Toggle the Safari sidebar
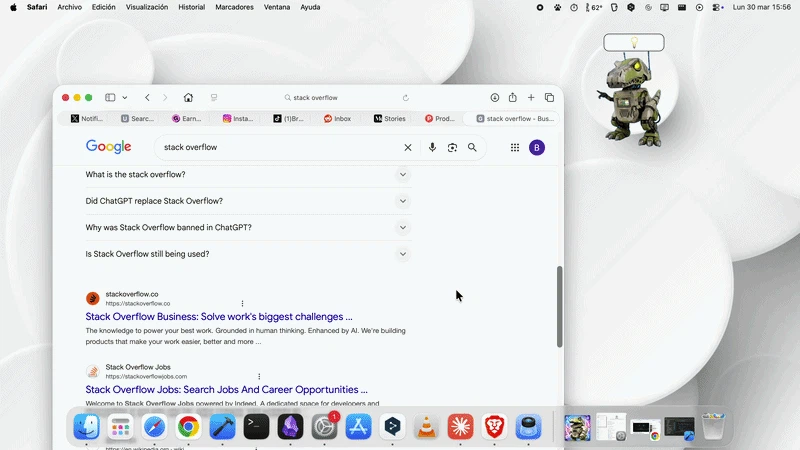Viewport: 800px width, 450px height. click(110, 97)
